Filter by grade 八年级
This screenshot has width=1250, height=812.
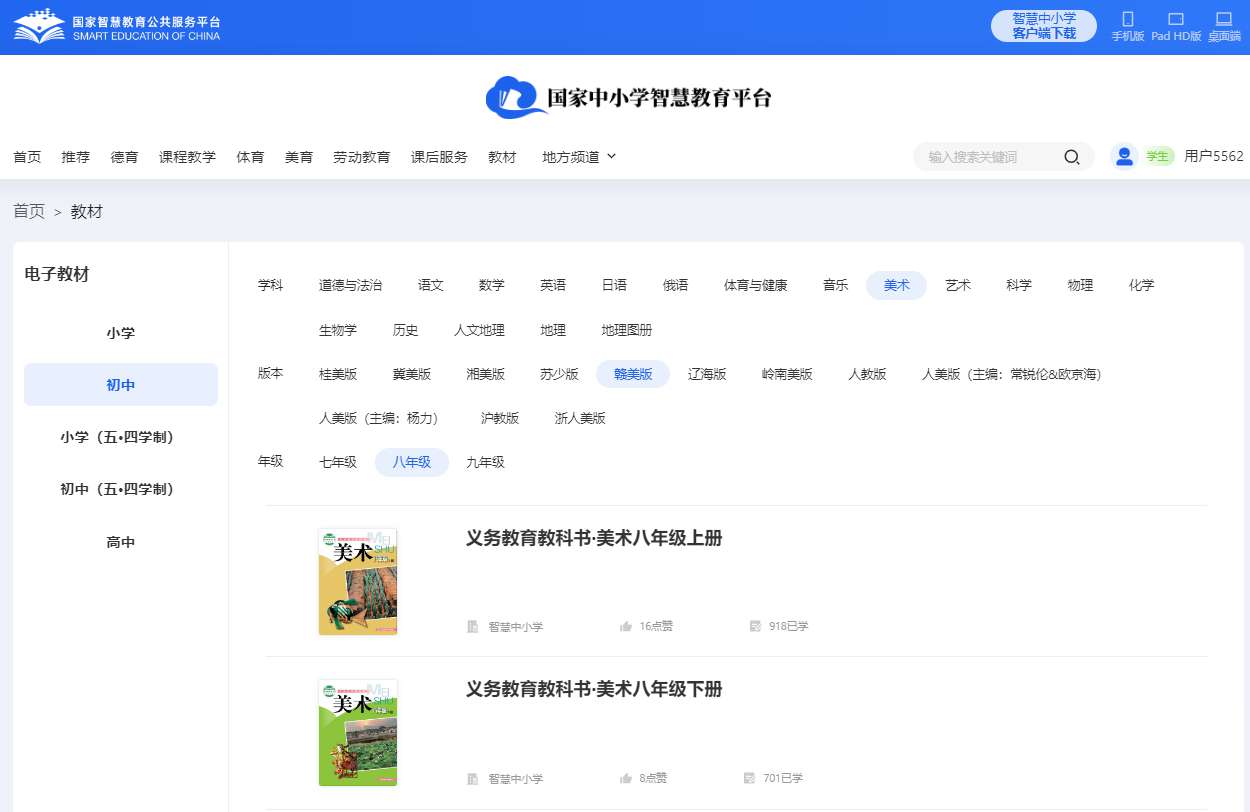(412, 462)
